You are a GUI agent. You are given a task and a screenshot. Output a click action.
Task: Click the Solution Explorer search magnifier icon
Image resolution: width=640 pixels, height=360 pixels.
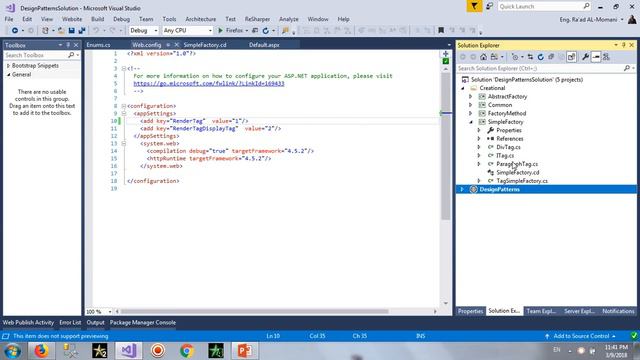pyautogui.click(x=627, y=68)
